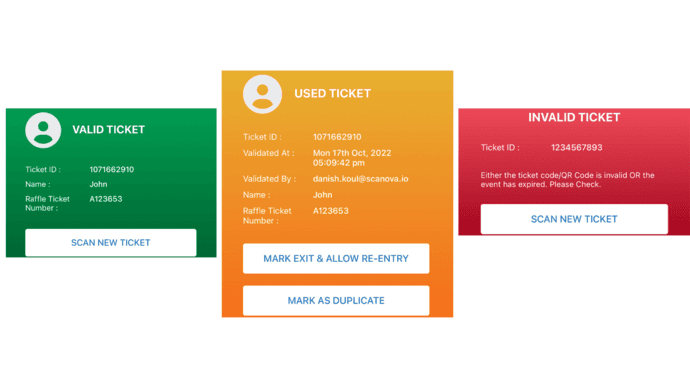Screen dimensions: 690x388
Task: Tap Scan New Ticket on the green Valid Ticket card
Action: pyautogui.click(x=111, y=242)
